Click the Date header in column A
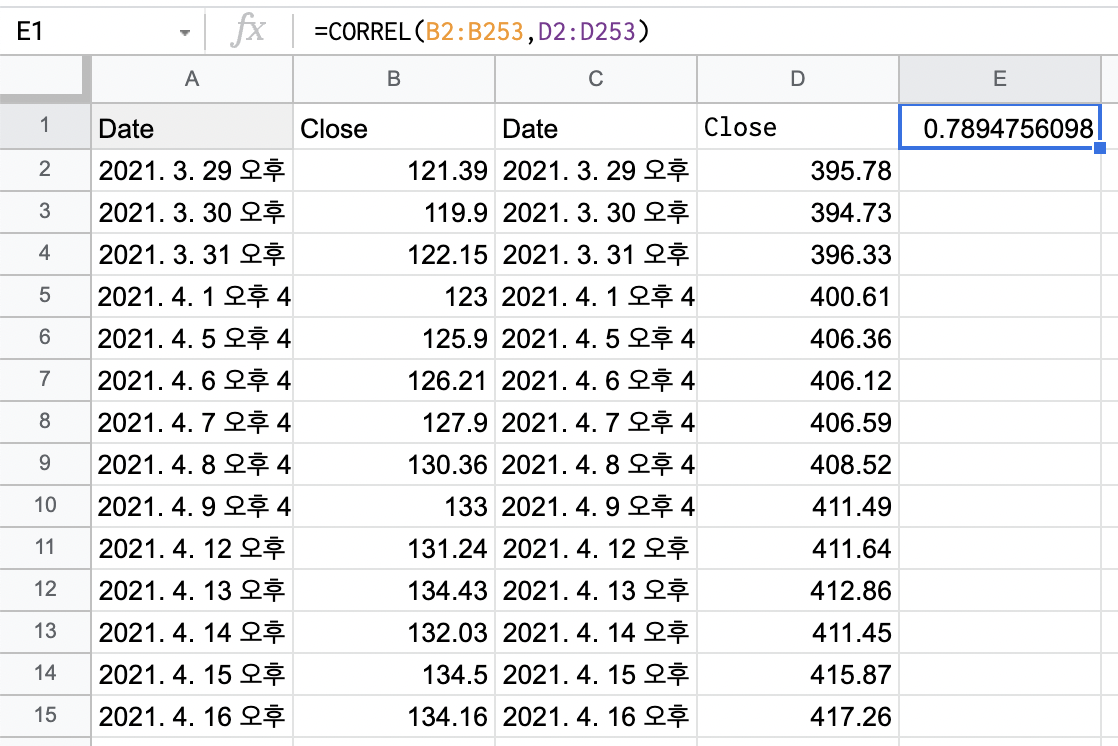Screen dimensions: 1118x746 192,127
